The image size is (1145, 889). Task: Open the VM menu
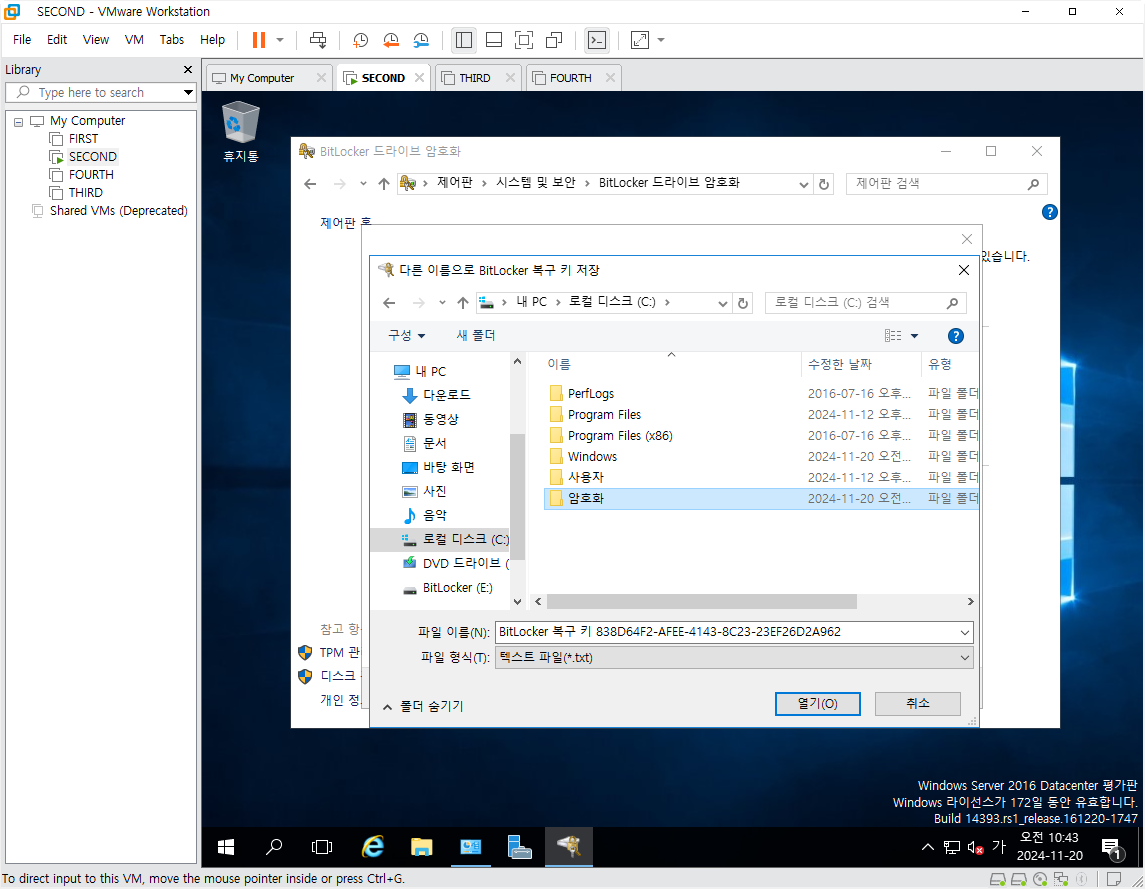(x=134, y=39)
